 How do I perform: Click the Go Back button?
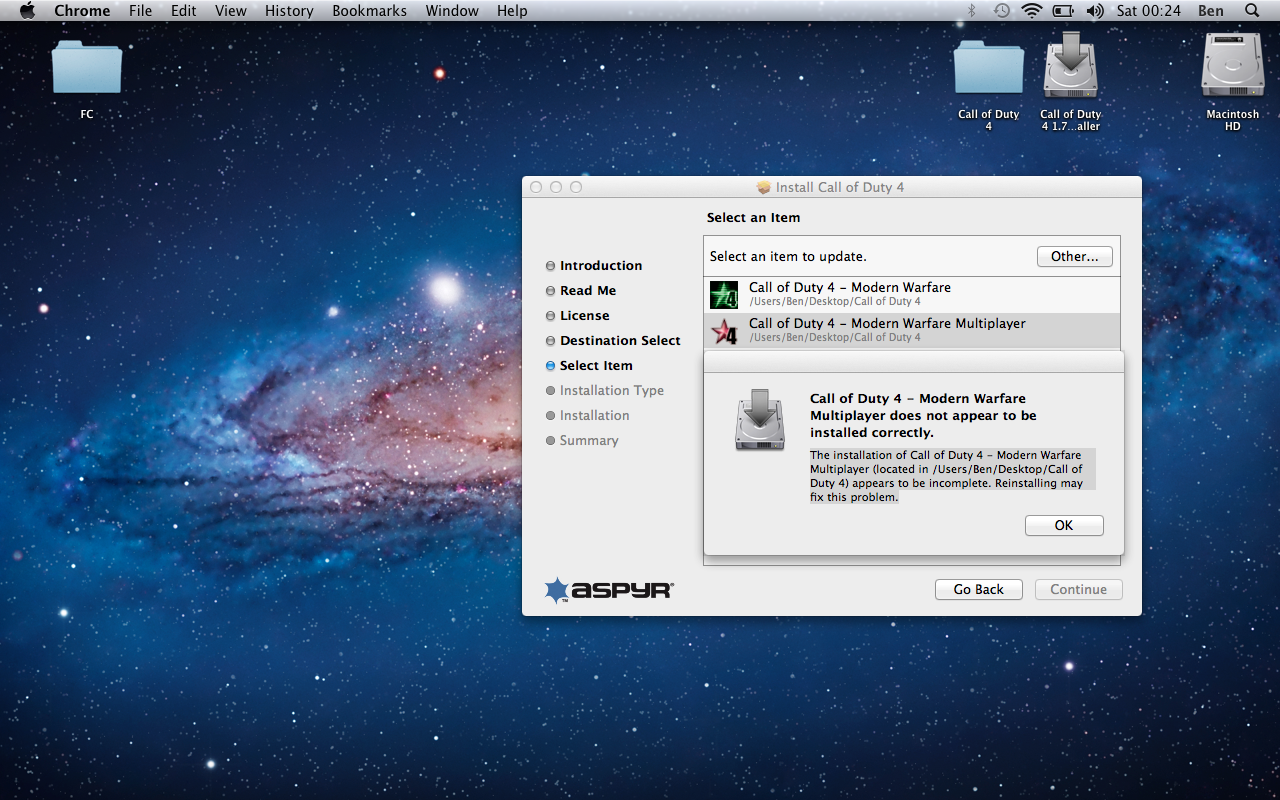pyautogui.click(x=978, y=590)
